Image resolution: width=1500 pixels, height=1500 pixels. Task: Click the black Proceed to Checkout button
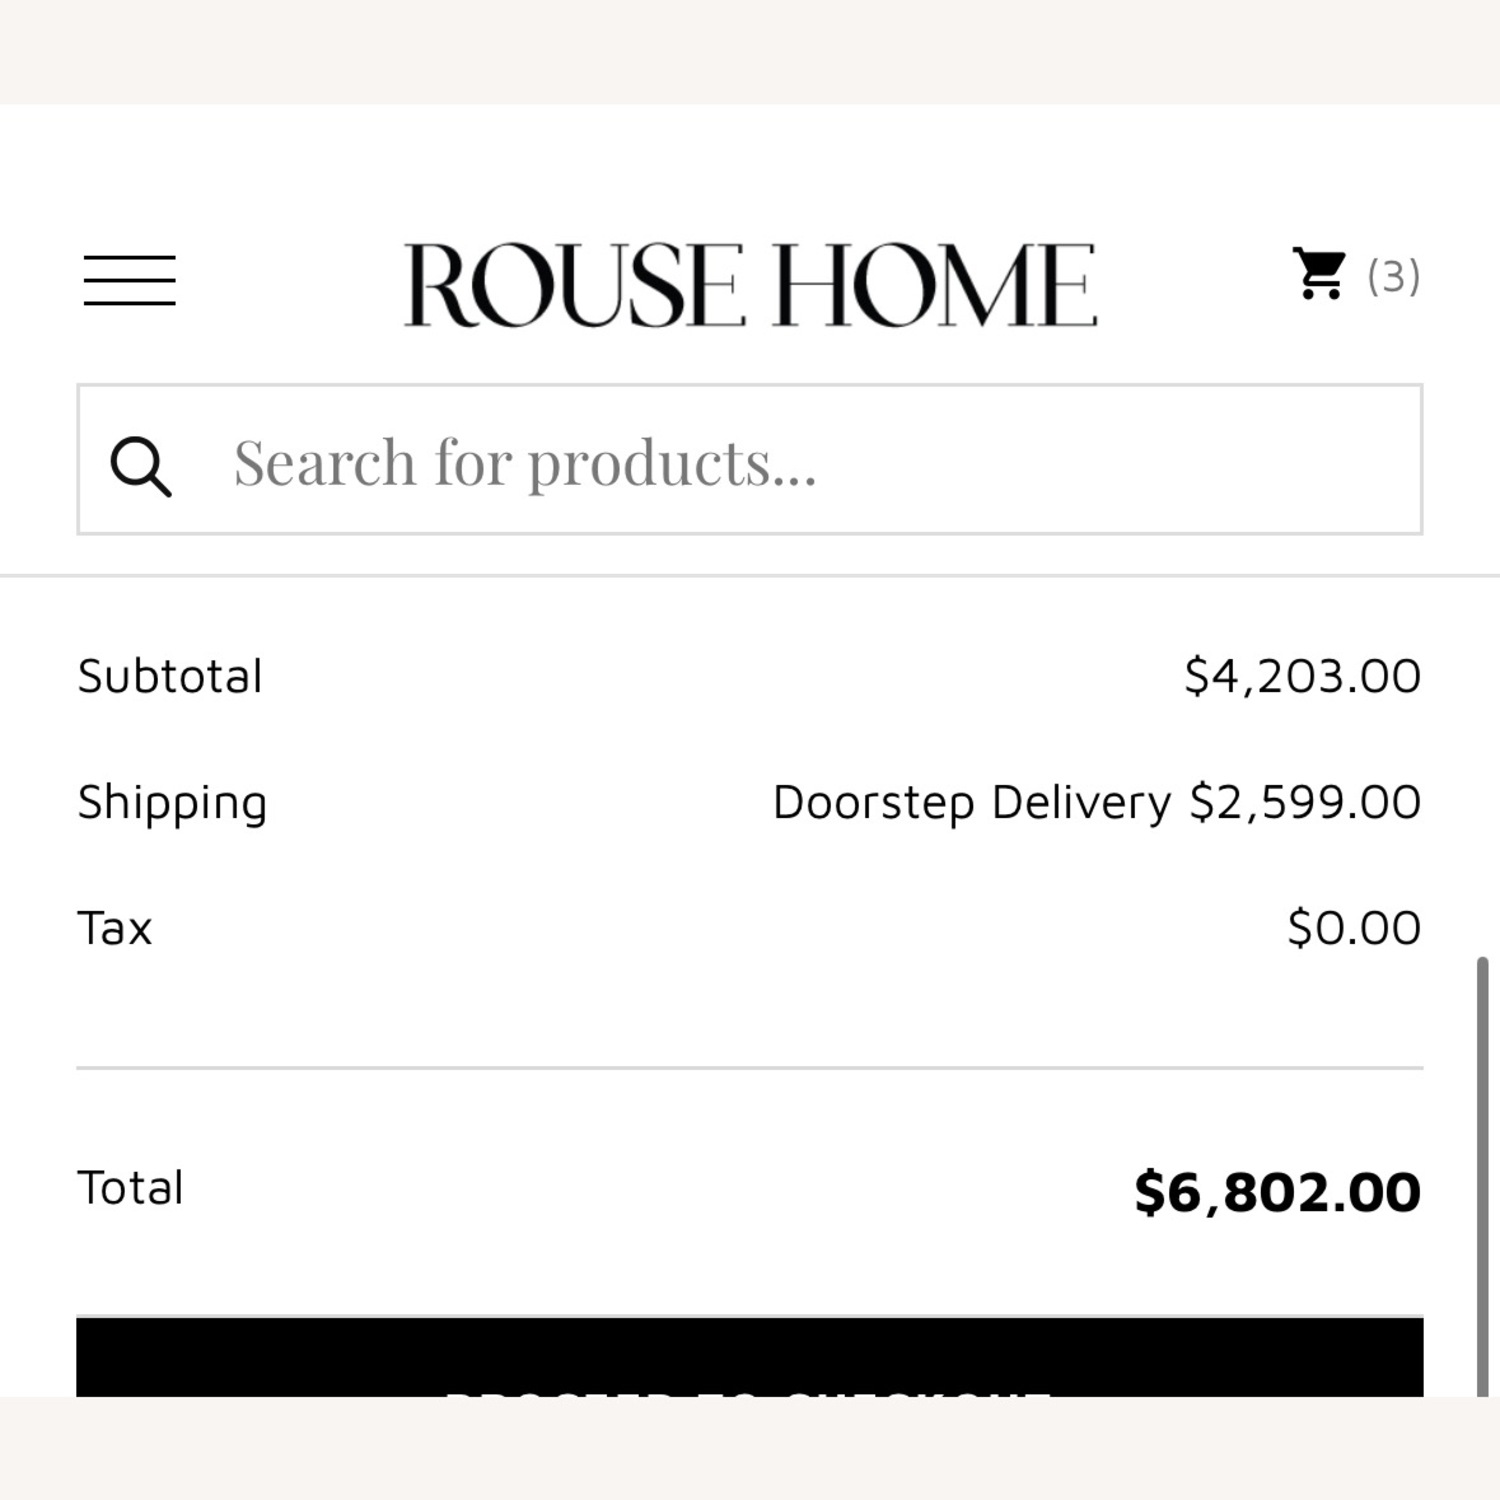750,1358
